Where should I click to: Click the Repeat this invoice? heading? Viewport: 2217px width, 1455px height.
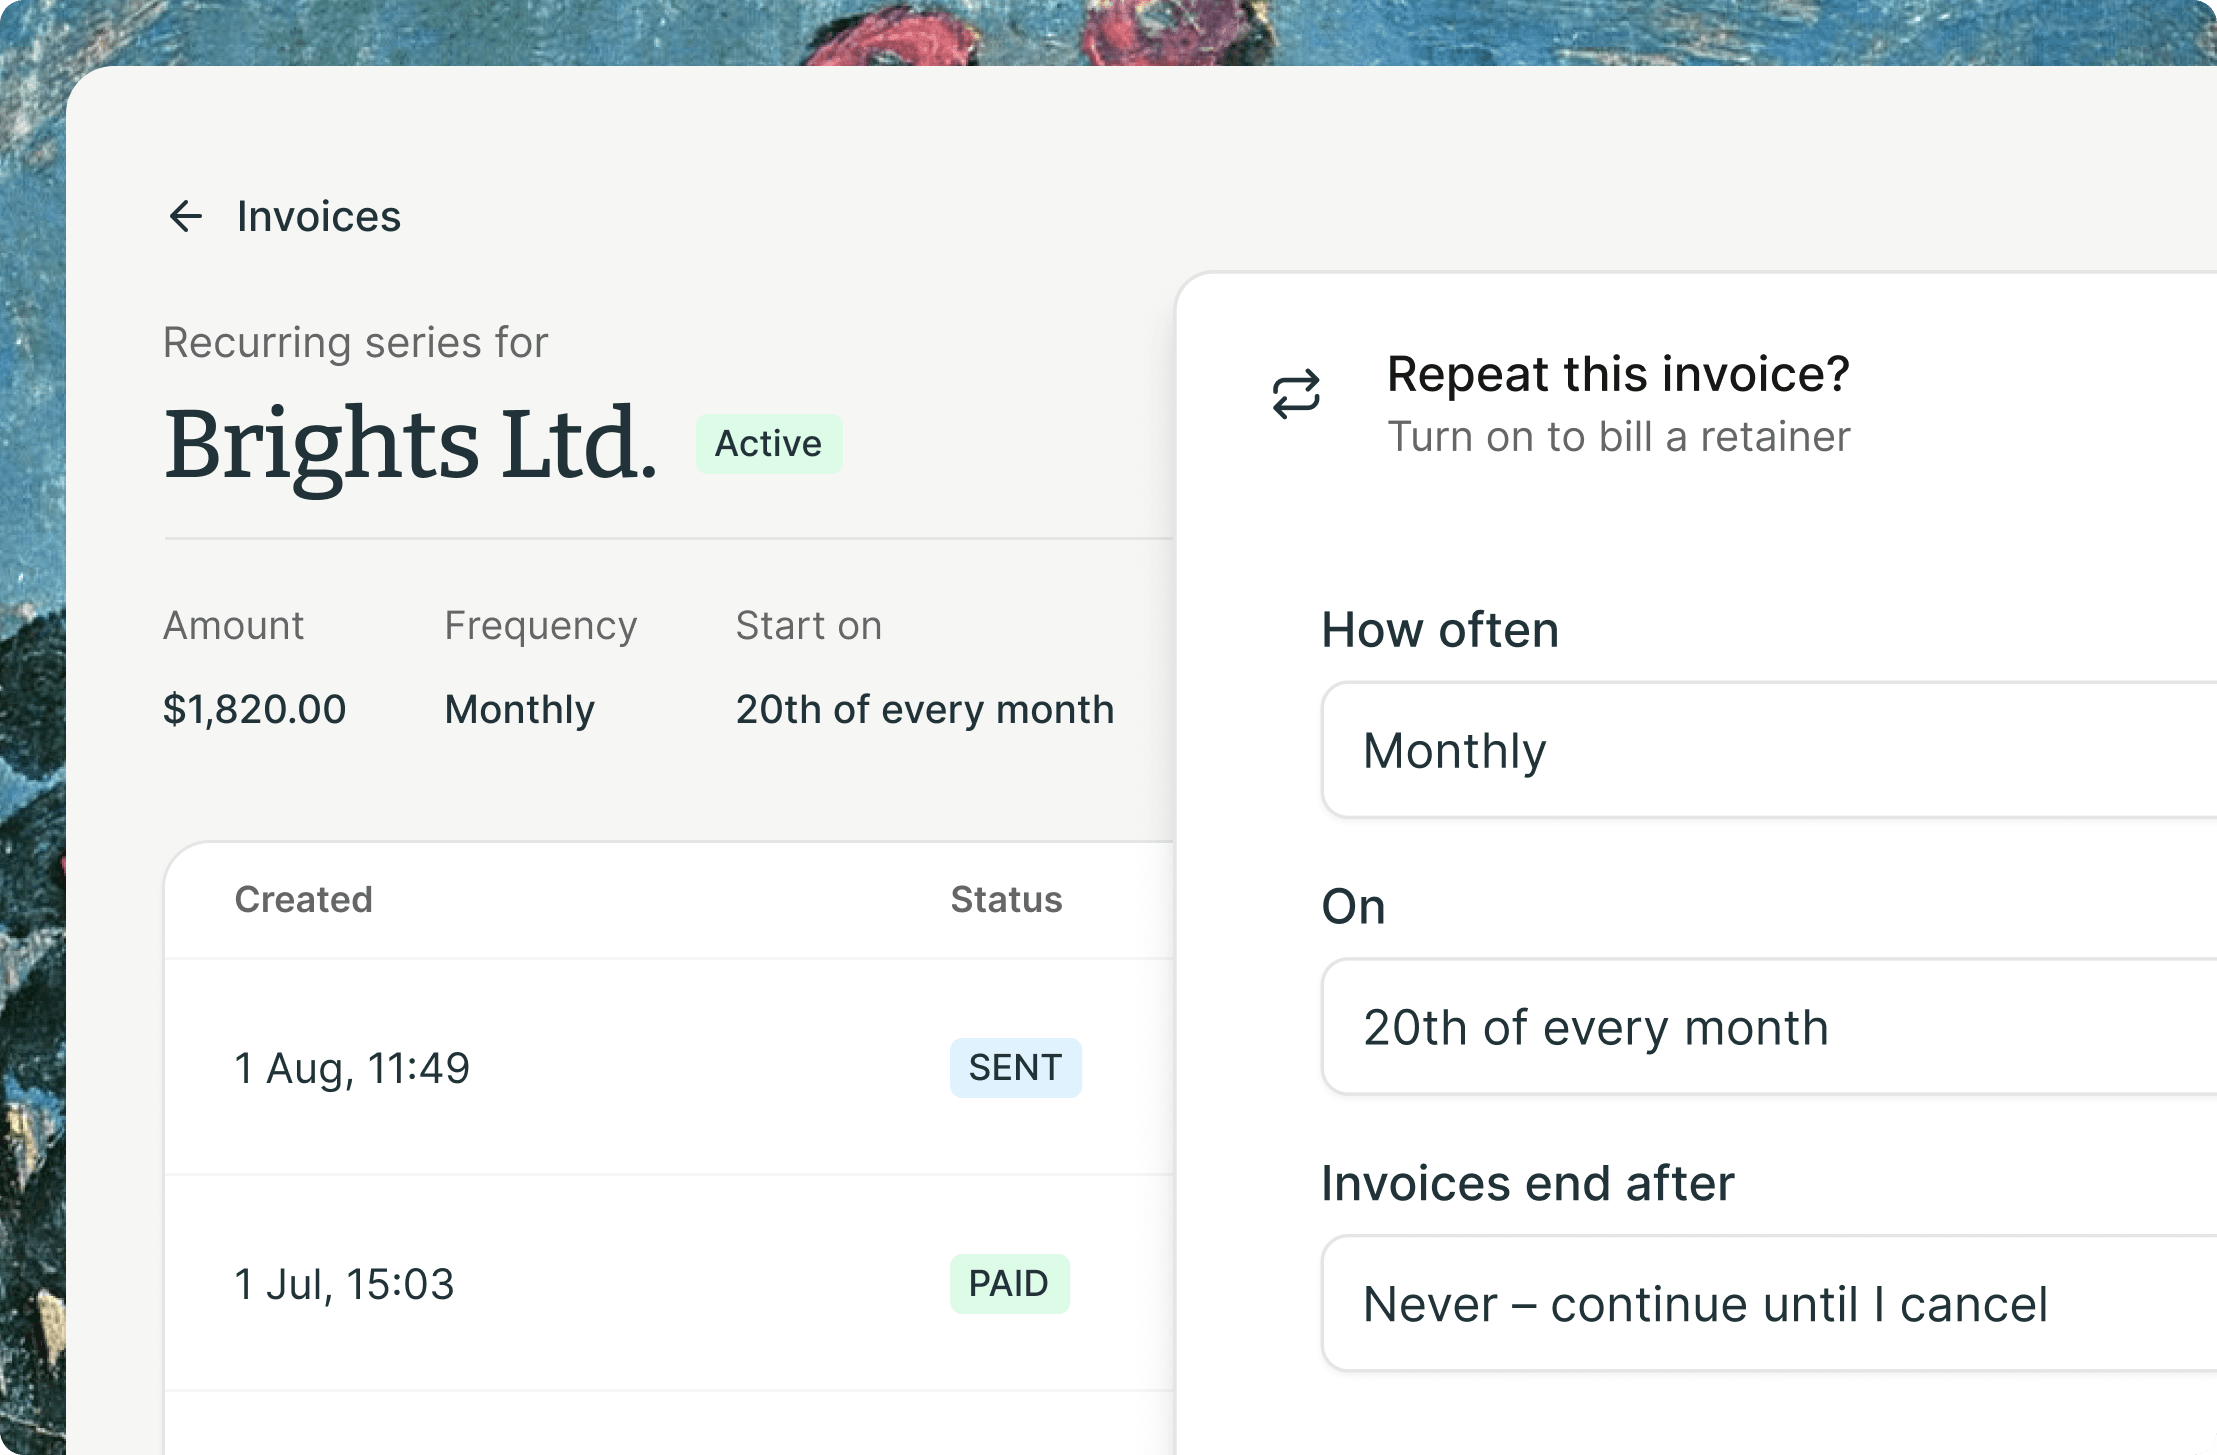(1618, 374)
